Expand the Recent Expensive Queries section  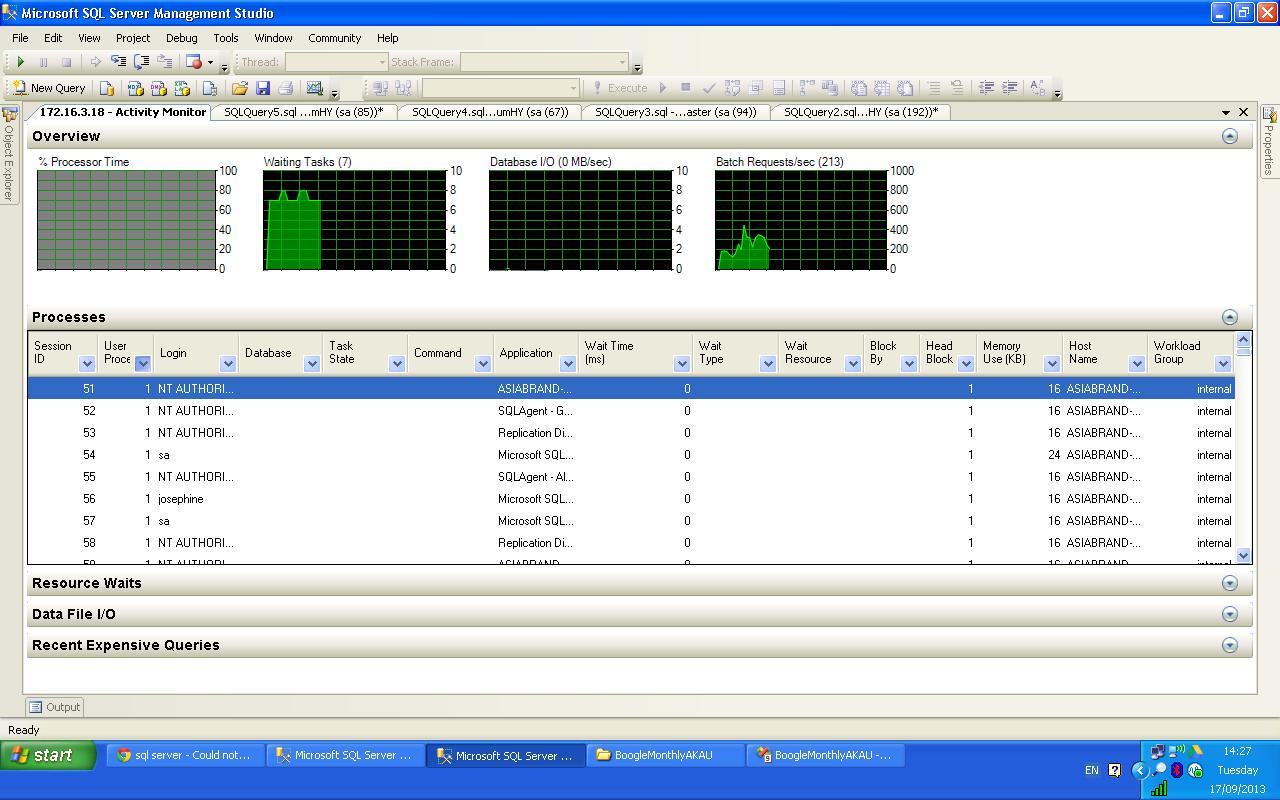(1230, 645)
